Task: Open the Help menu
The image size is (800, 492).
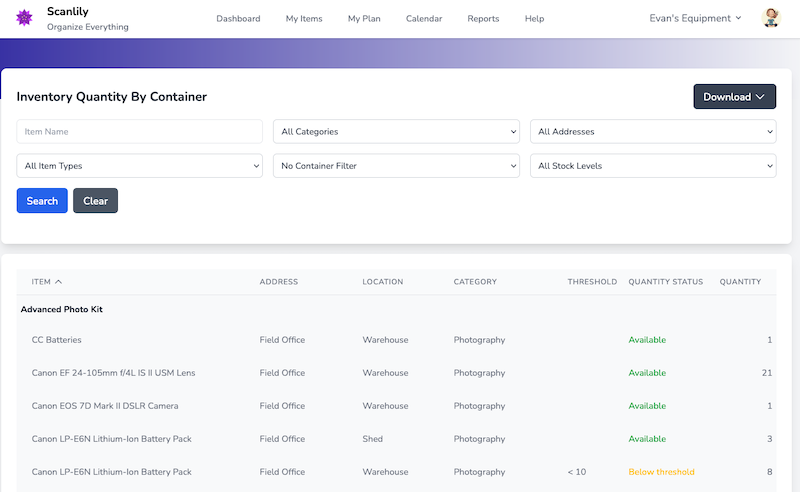Action: pos(534,19)
